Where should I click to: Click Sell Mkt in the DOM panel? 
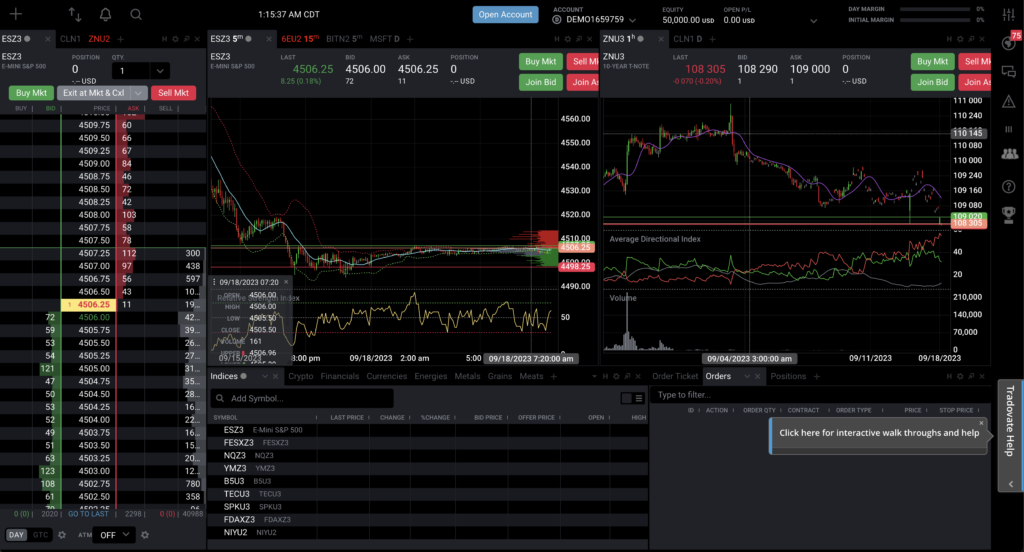pos(173,93)
